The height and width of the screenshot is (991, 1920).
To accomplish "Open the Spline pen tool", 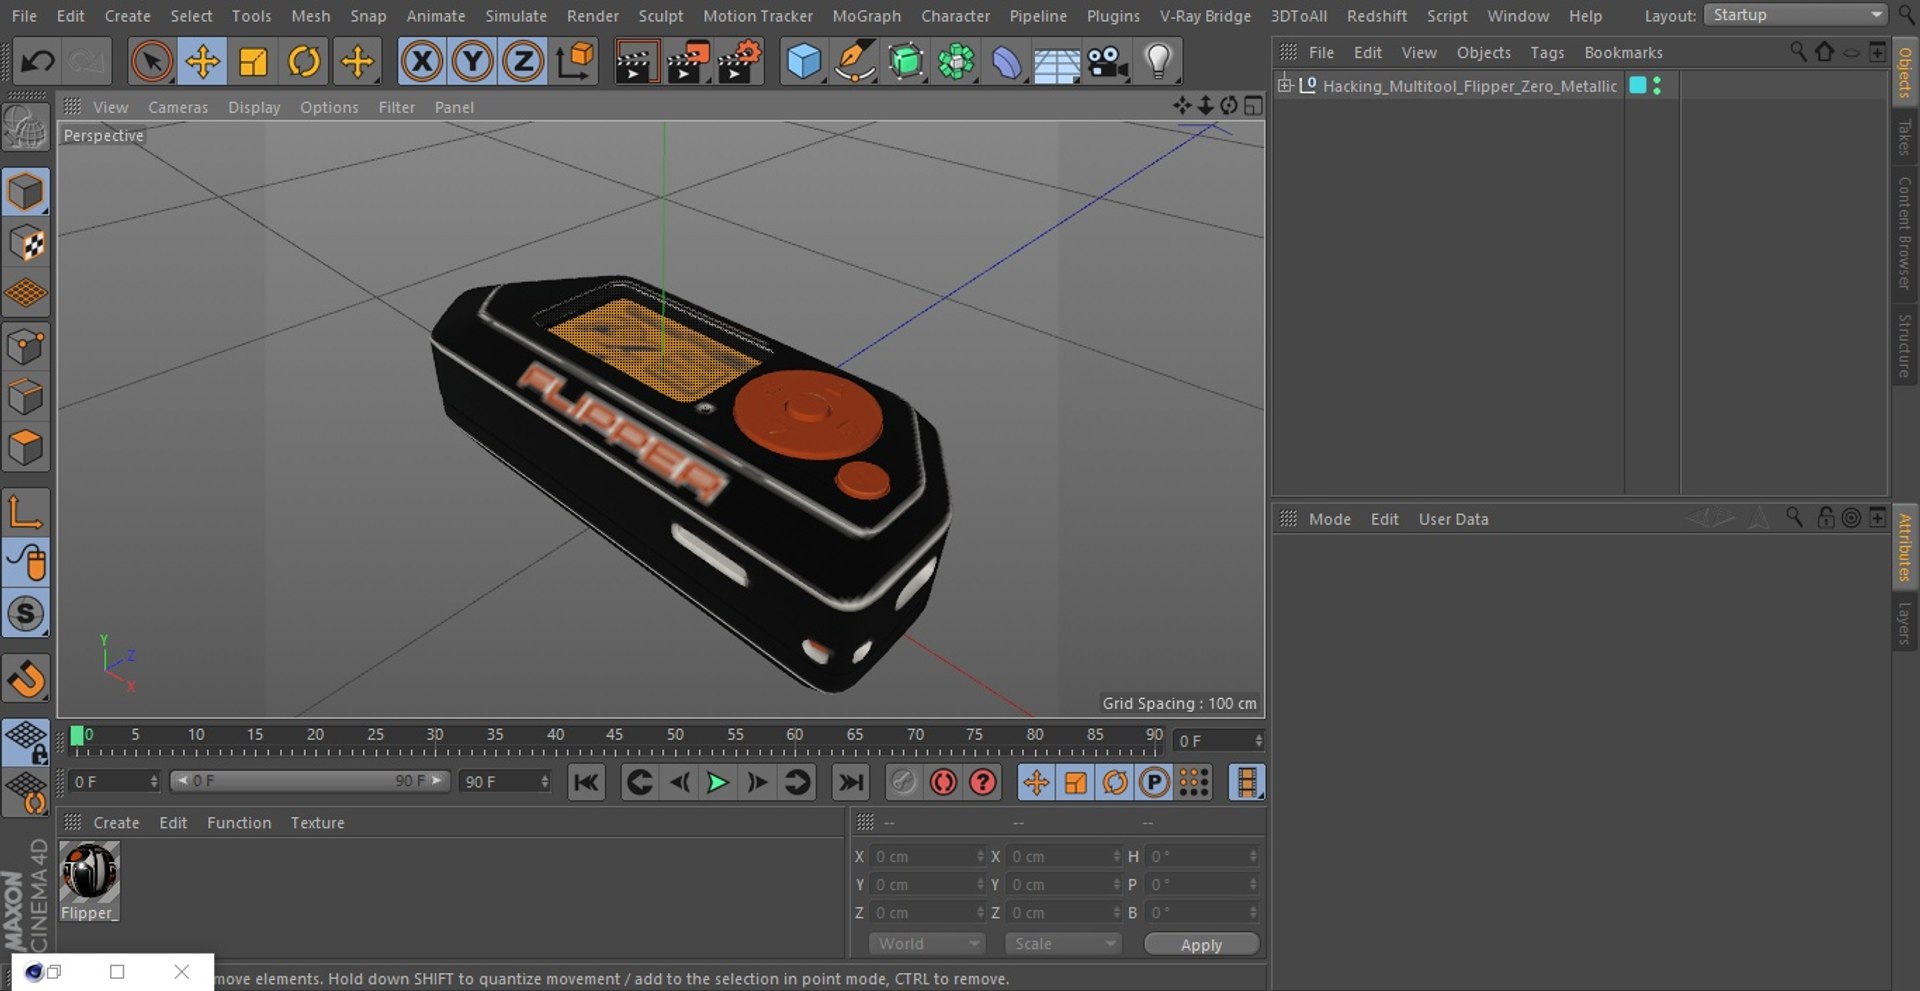I will (x=854, y=62).
